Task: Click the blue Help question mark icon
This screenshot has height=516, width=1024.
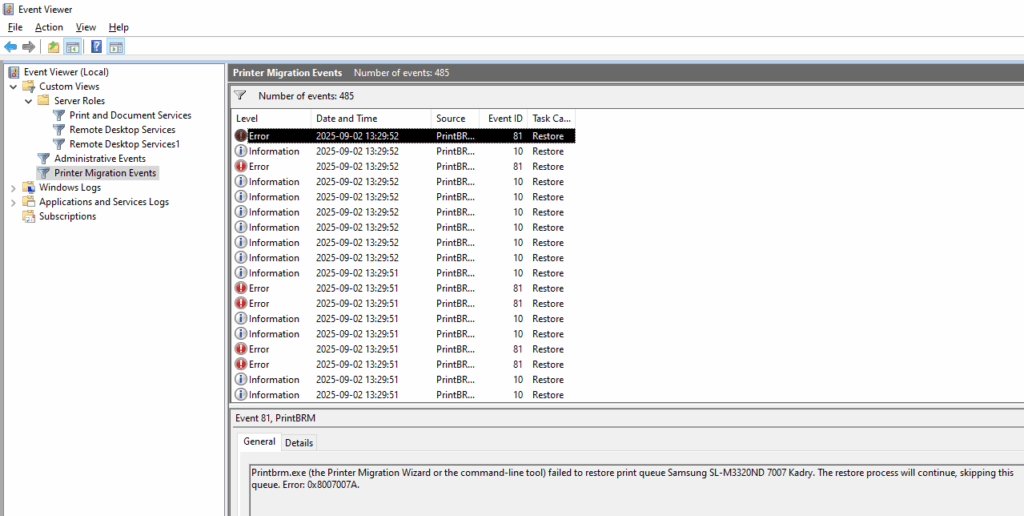Action: (96, 47)
